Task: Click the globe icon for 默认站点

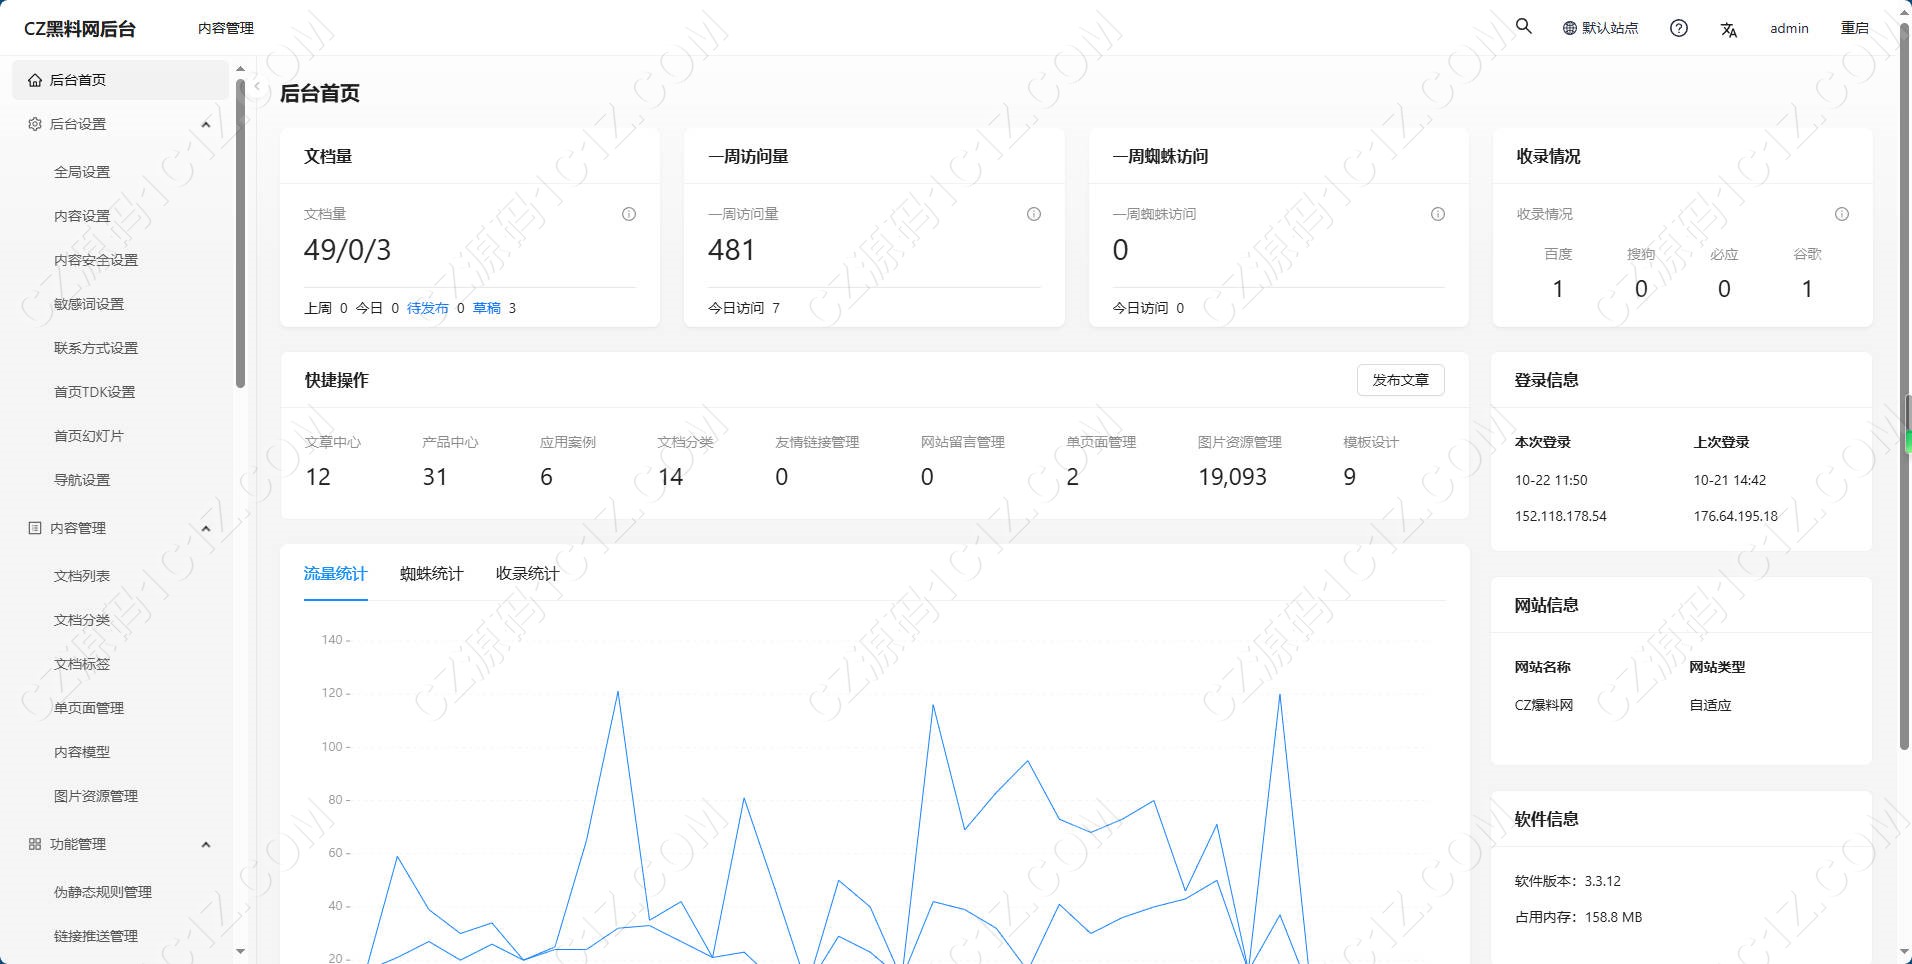Action: (x=1570, y=28)
